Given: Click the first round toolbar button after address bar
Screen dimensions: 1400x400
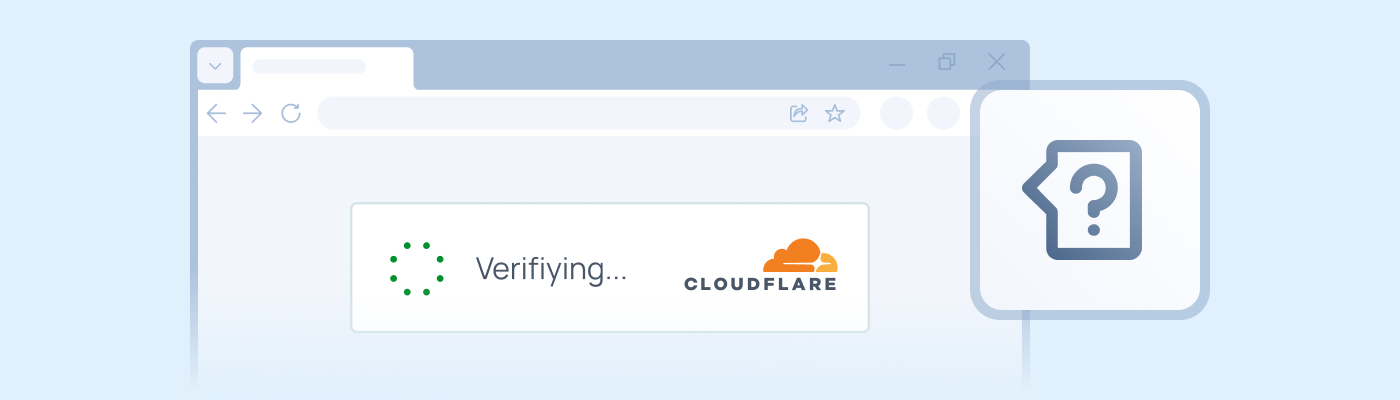Looking at the screenshot, I should pyautogui.click(x=897, y=114).
